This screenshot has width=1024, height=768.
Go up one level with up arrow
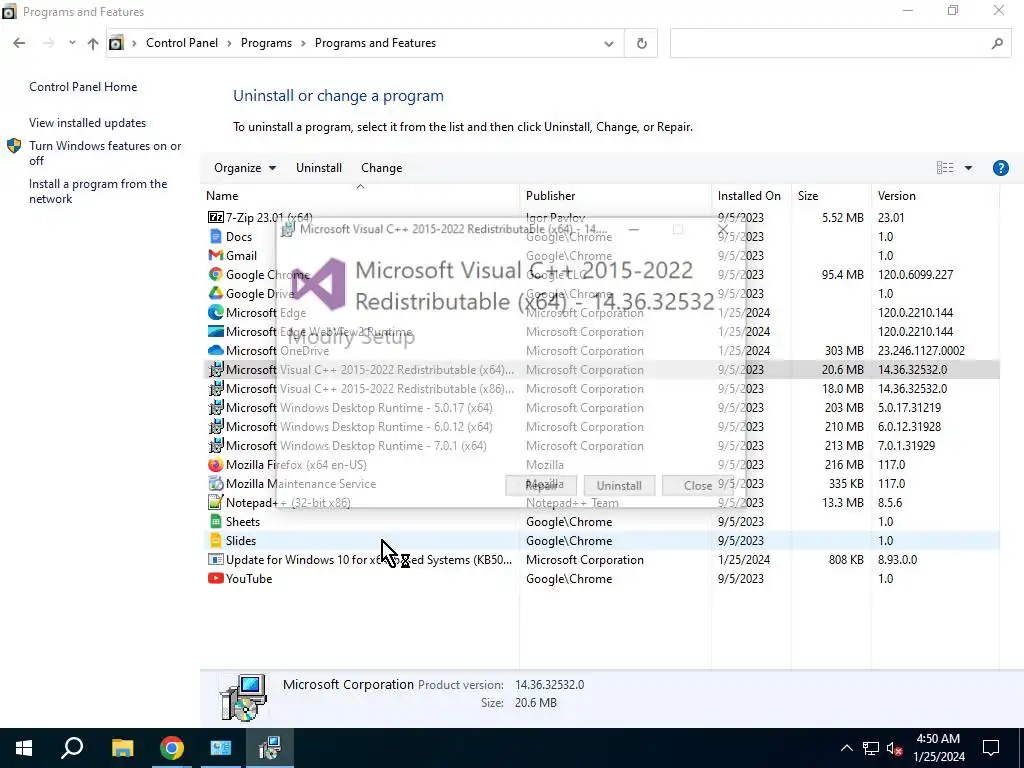tap(93, 43)
